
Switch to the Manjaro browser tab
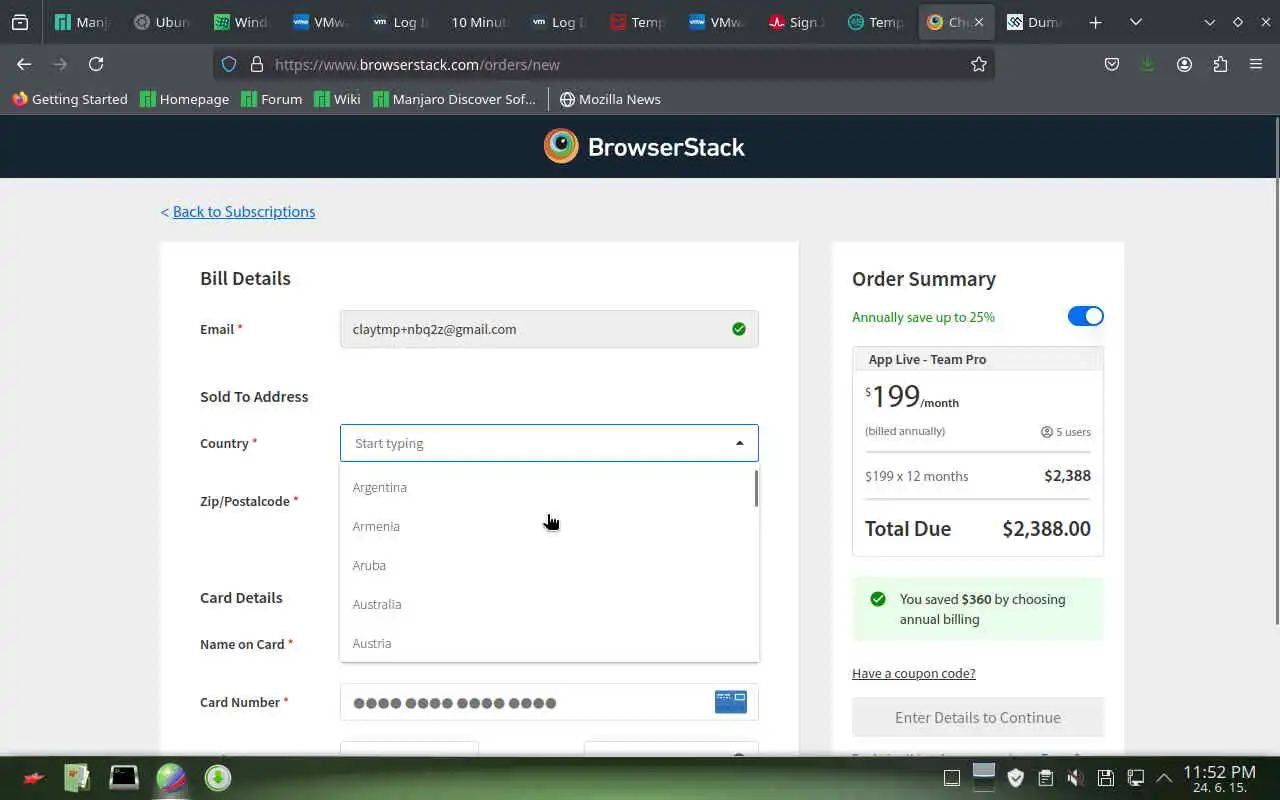click(x=82, y=22)
